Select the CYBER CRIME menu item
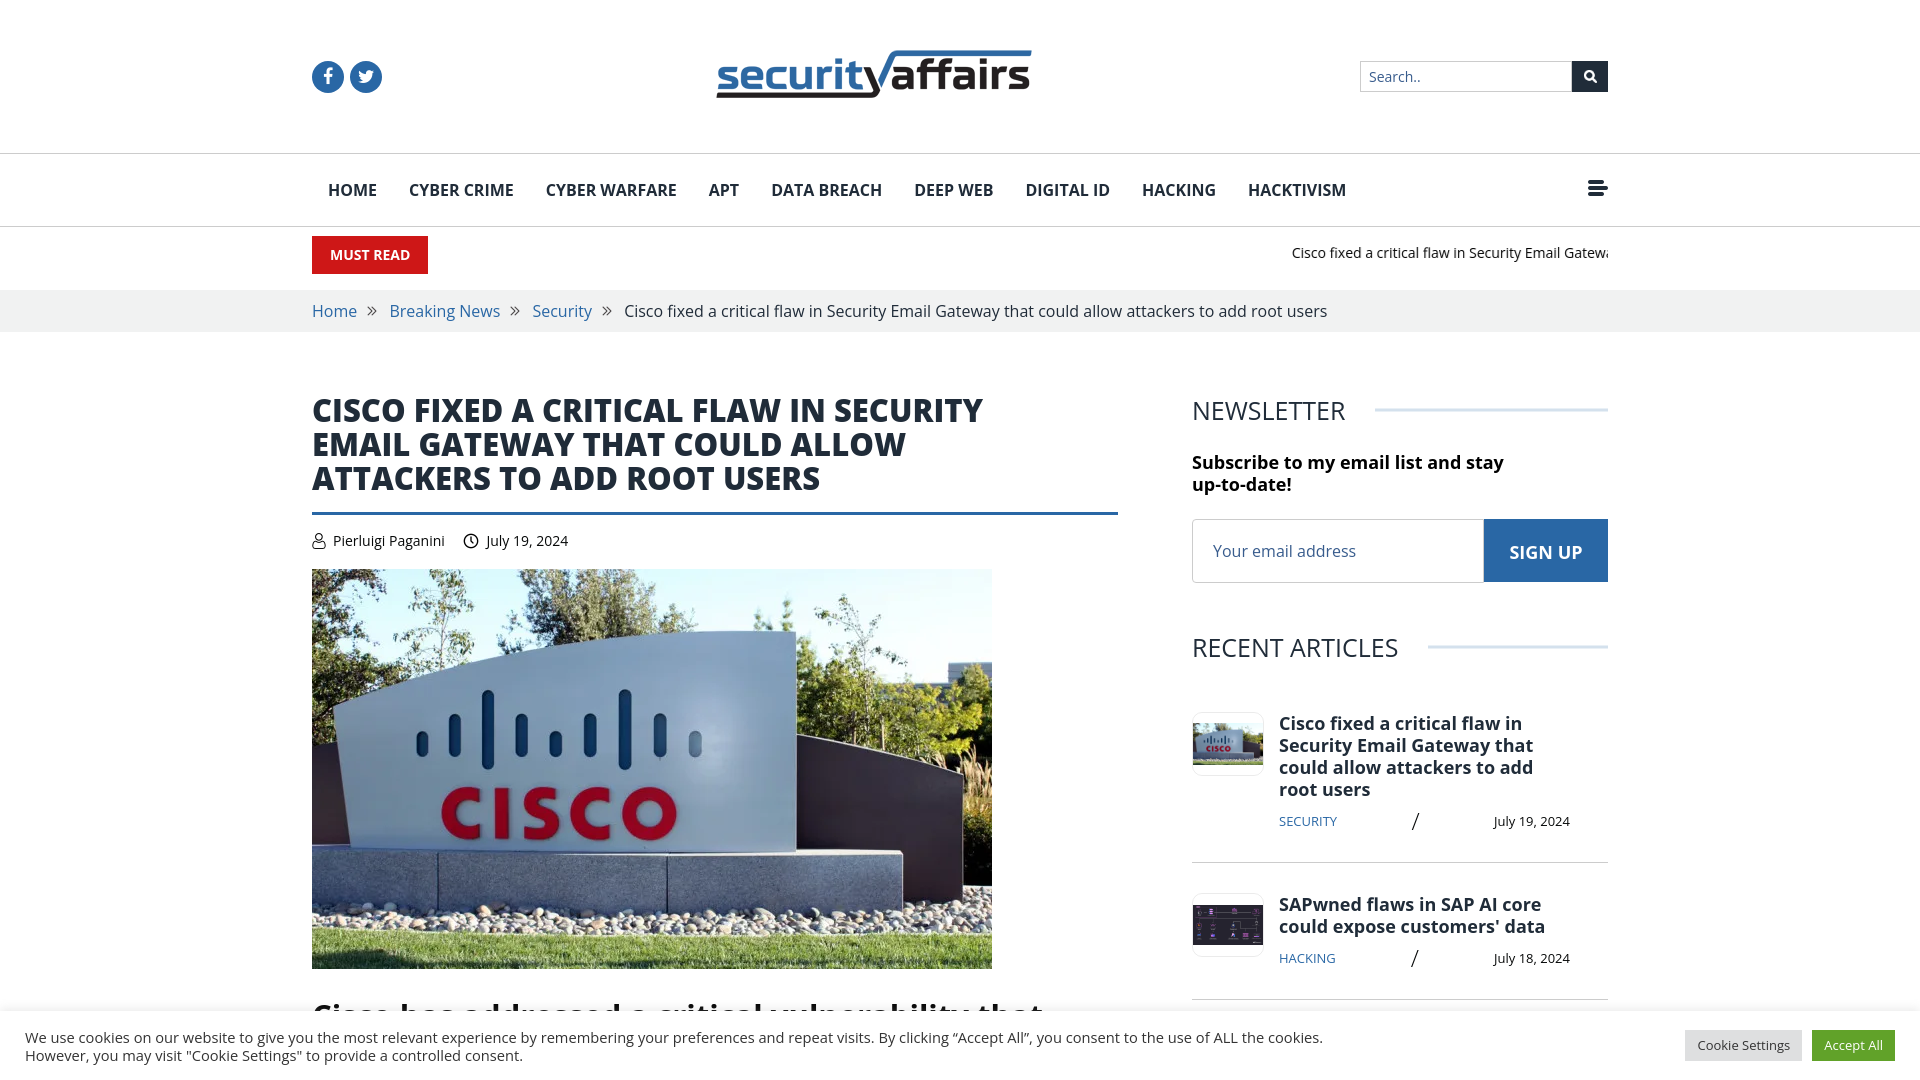Viewport: 1920px width, 1080px height. pyautogui.click(x=460, y=189)
